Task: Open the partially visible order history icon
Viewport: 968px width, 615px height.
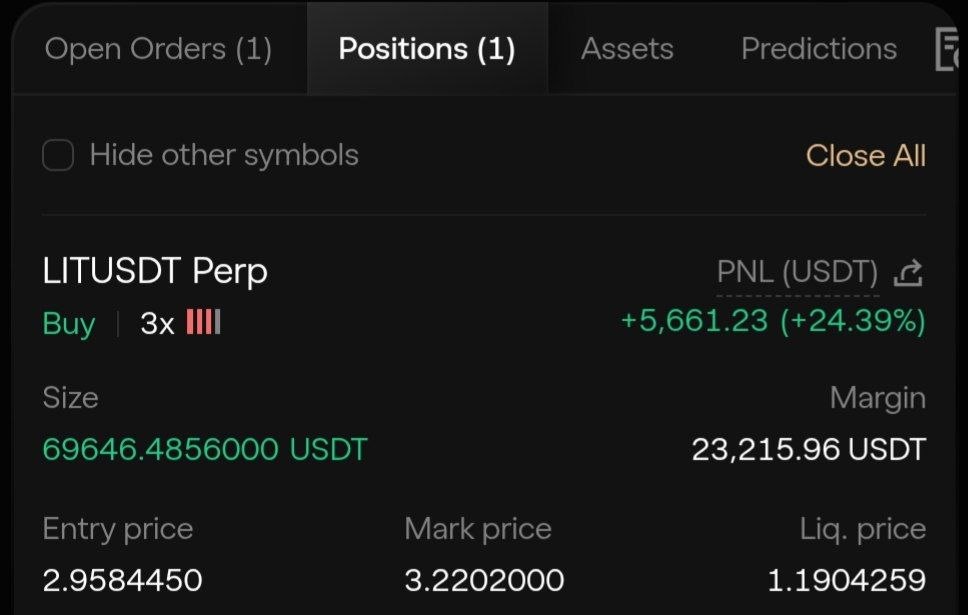Action: [x=946, y=49]
